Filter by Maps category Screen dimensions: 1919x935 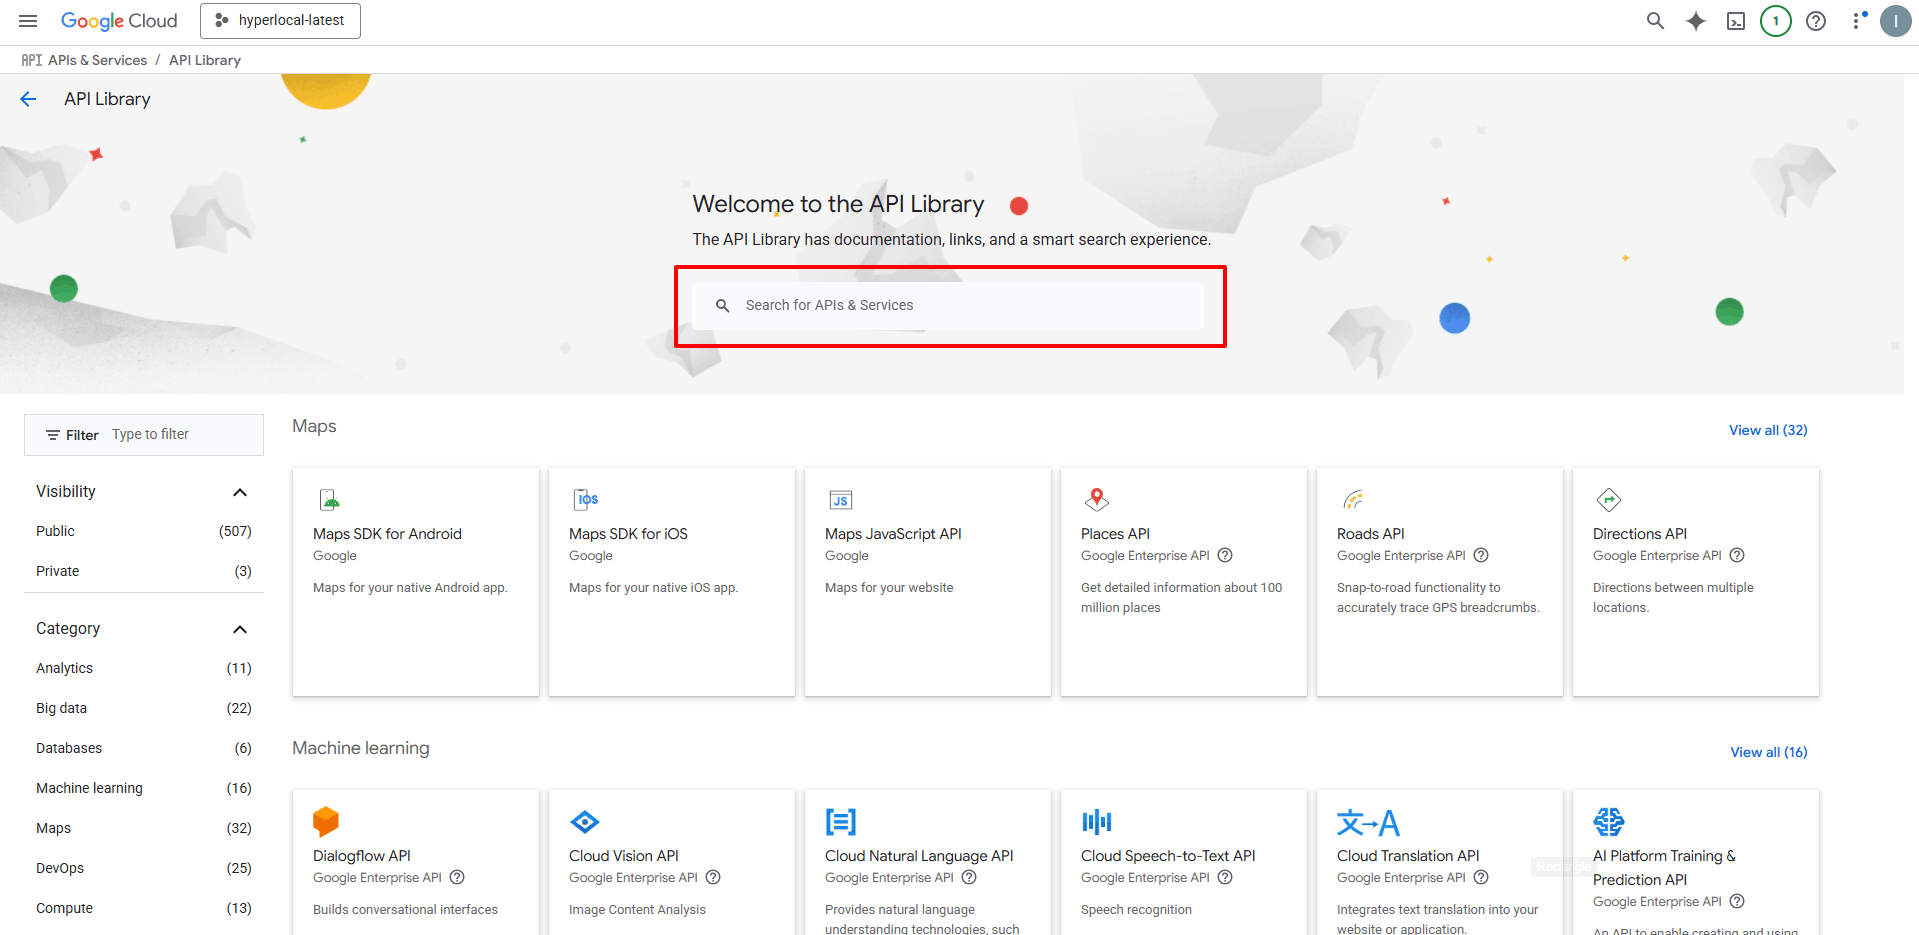144,828
